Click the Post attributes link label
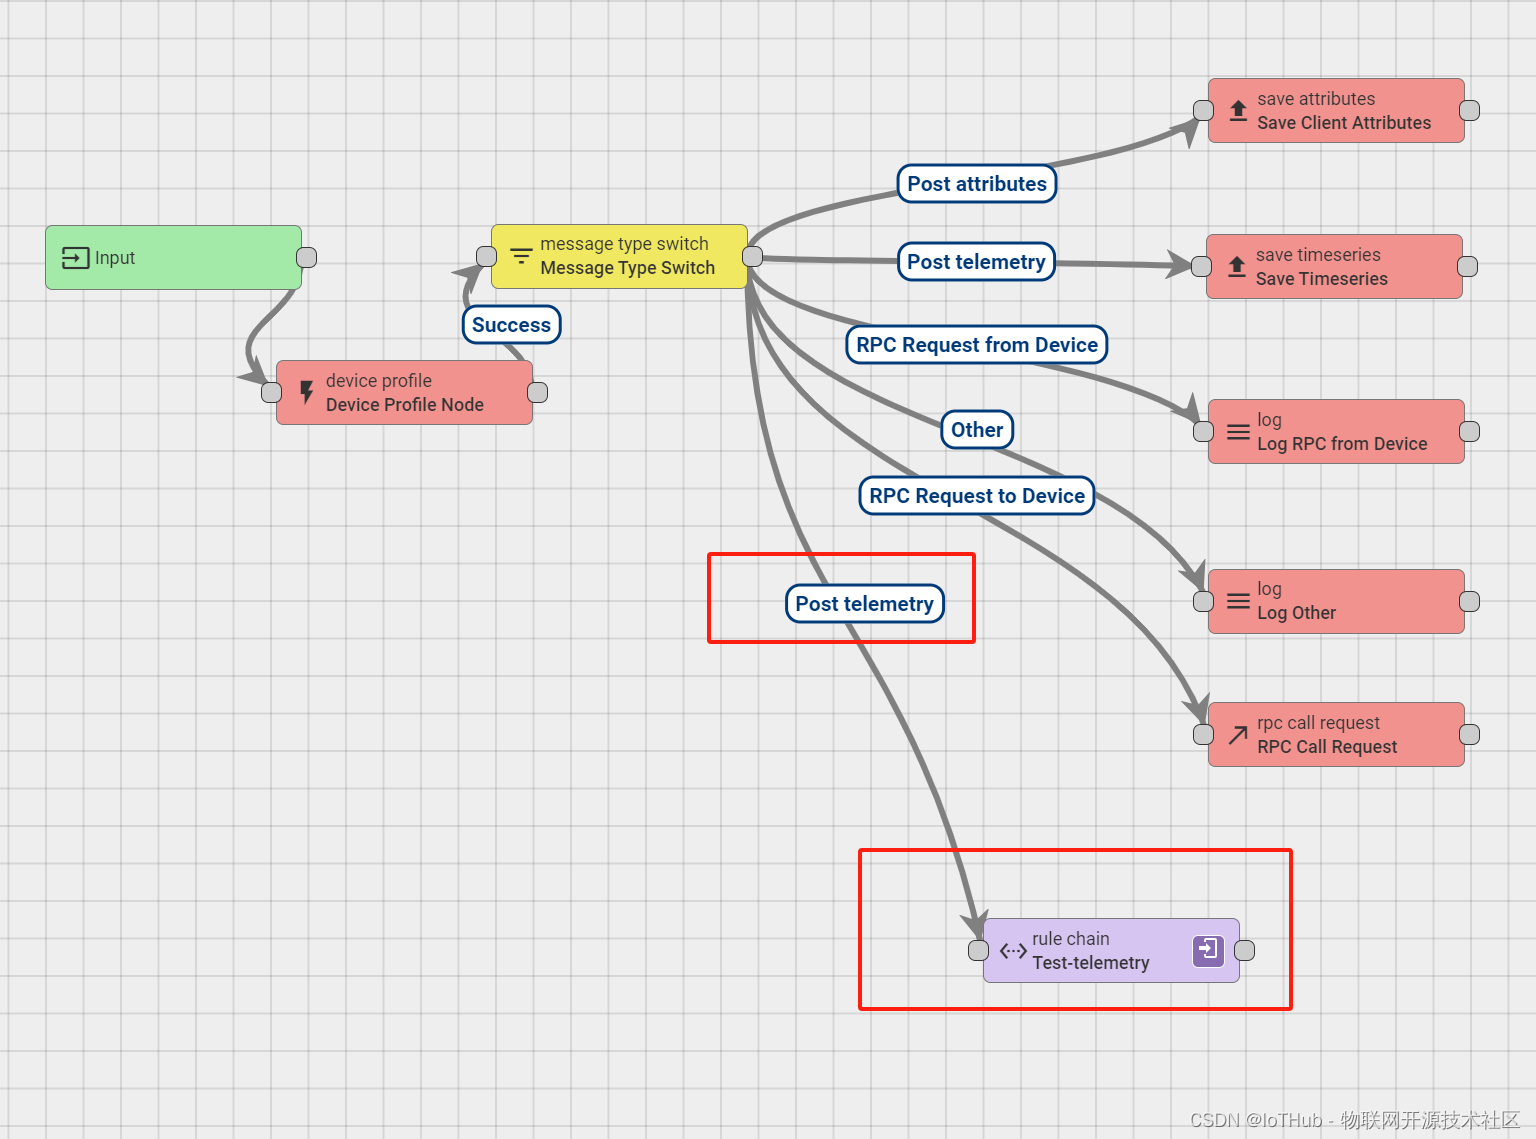1536x1139 pixels. (x=977, y=184)
